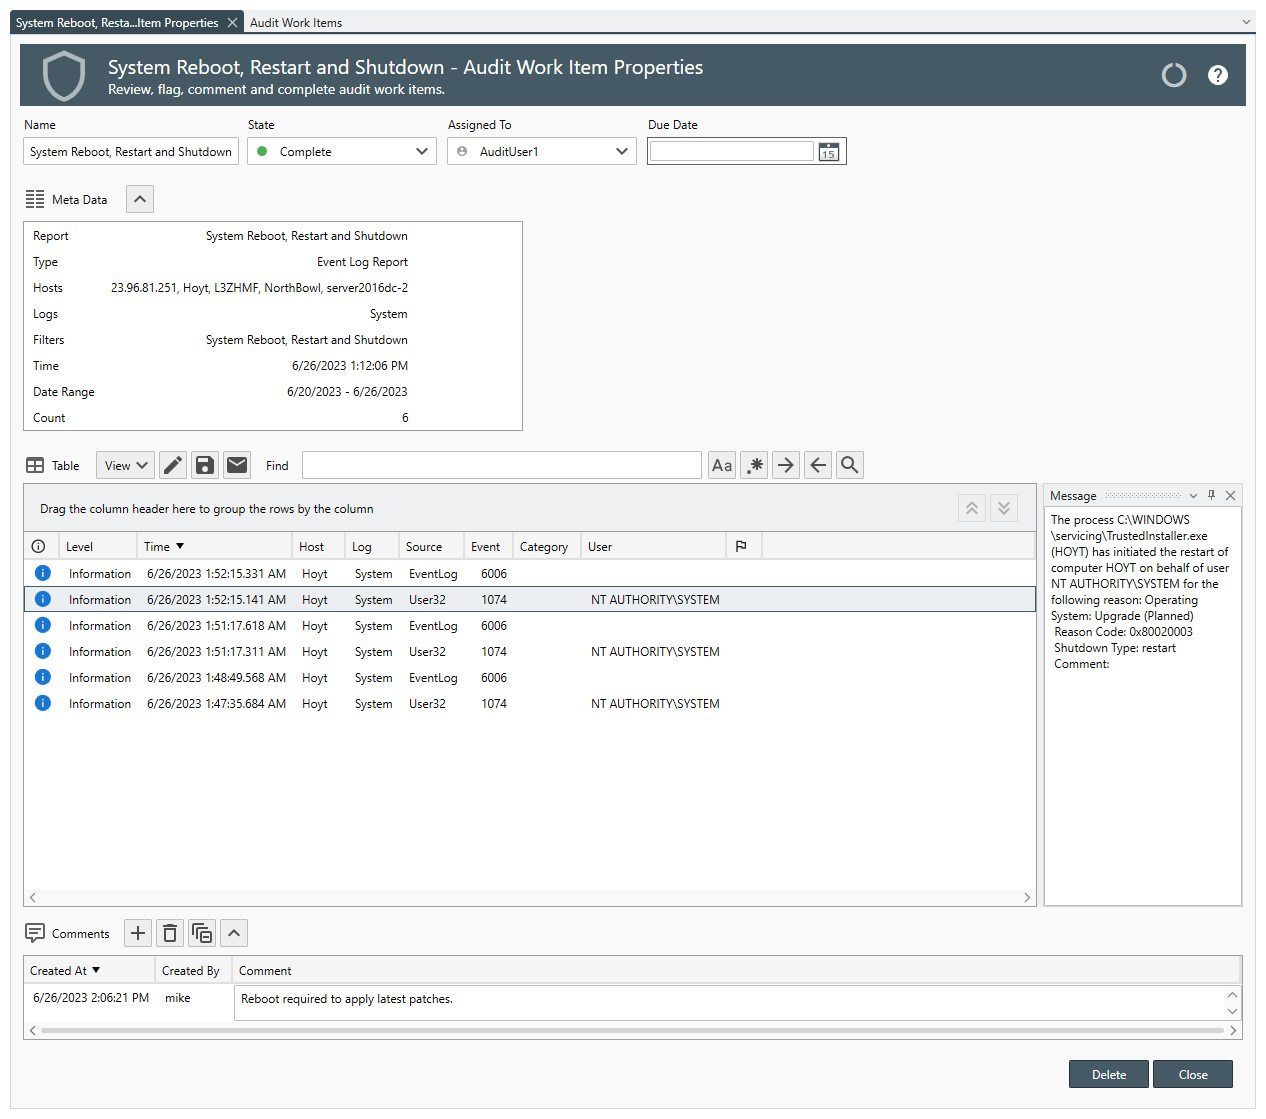Image resolution: width=1266 pixels, height=1119 pixels.
Task: Click the table's horizontal scrollbar track
Action: point(530,897)
